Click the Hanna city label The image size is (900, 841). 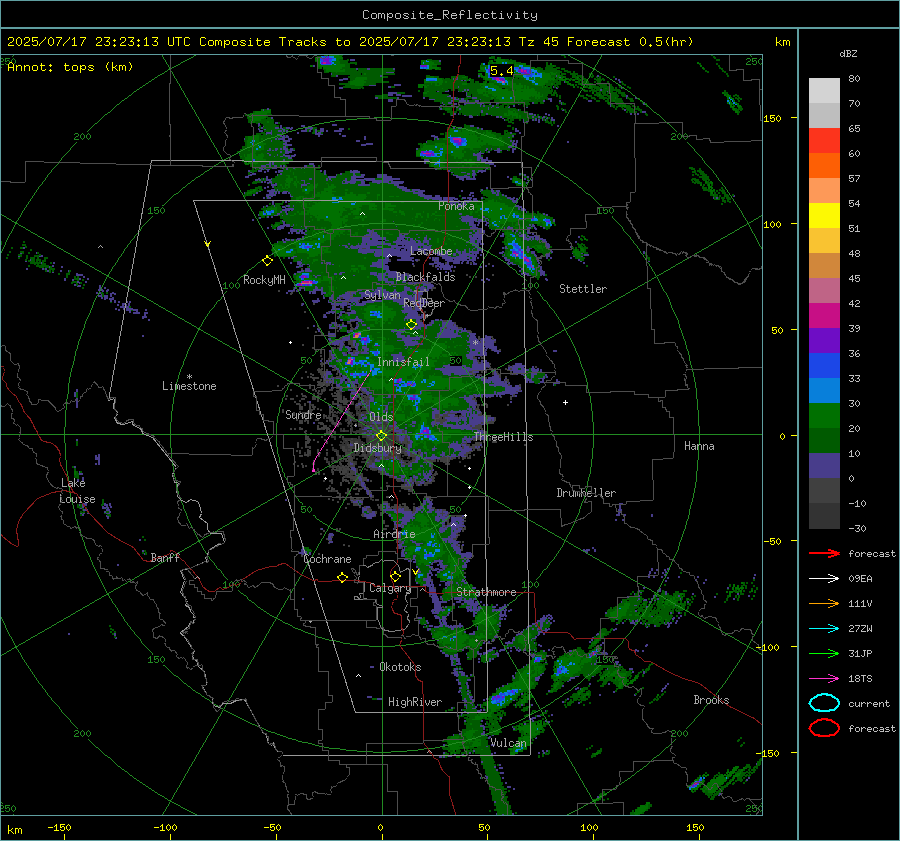[x=699, y=446]
